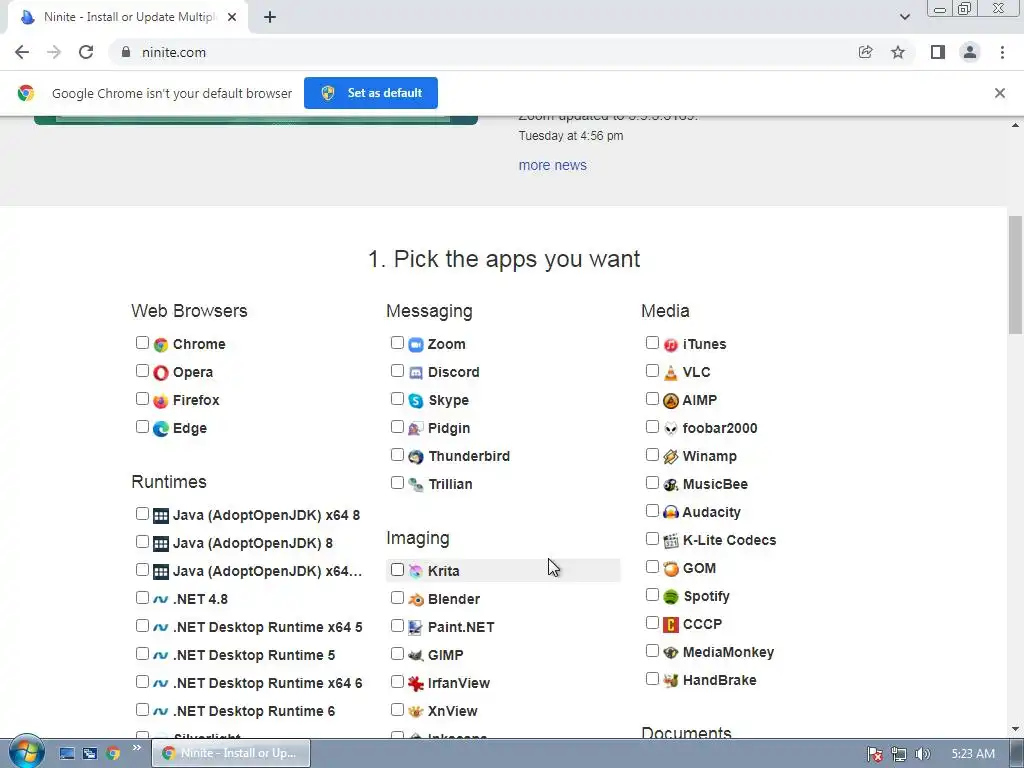Click the scrollbar down arrow

pos(1015,729)
